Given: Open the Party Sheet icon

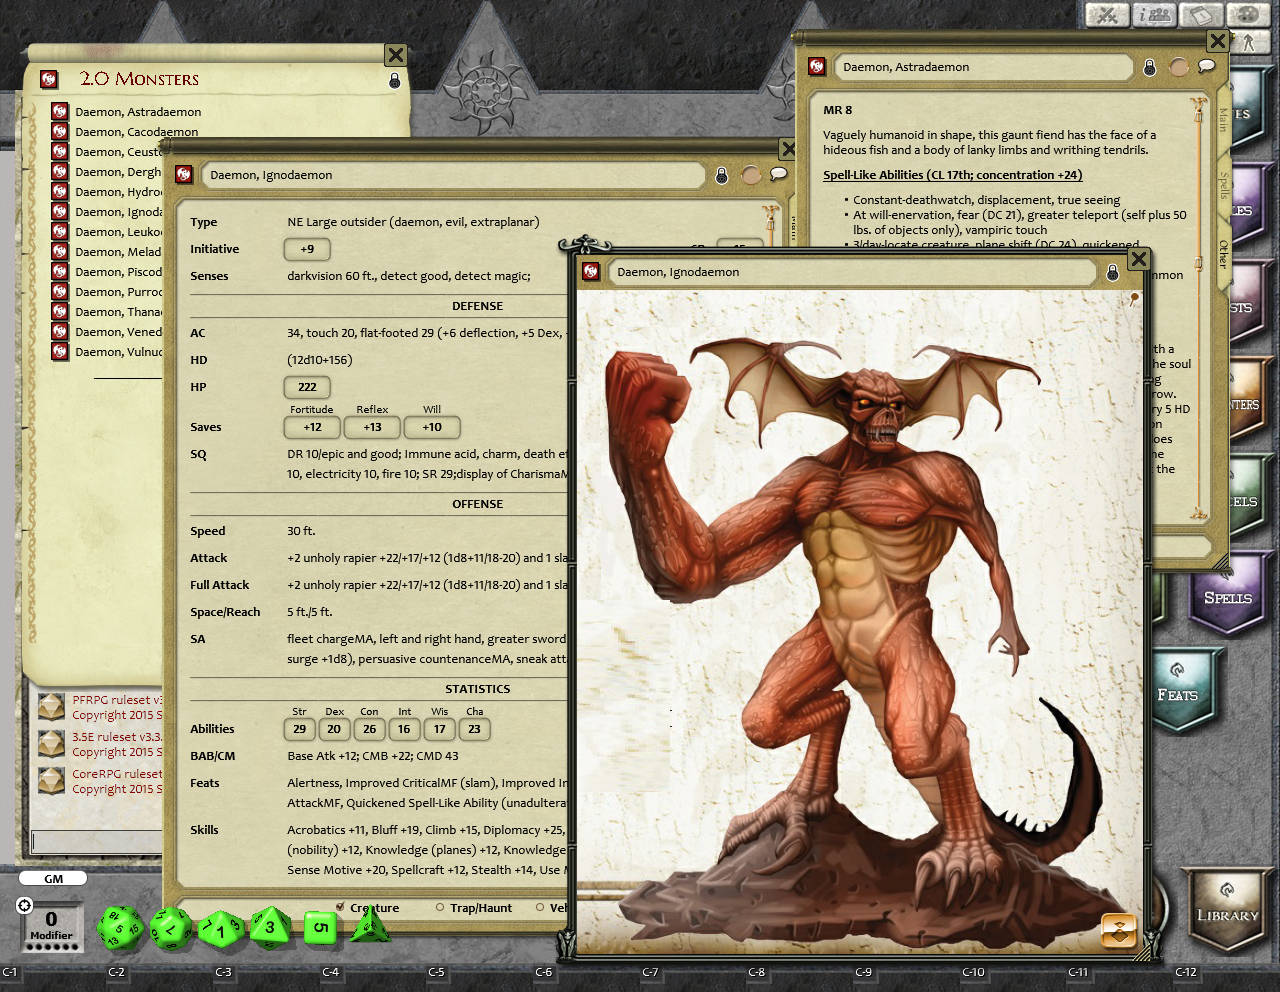Looking at the screenshot, I should coord(1154,15).
